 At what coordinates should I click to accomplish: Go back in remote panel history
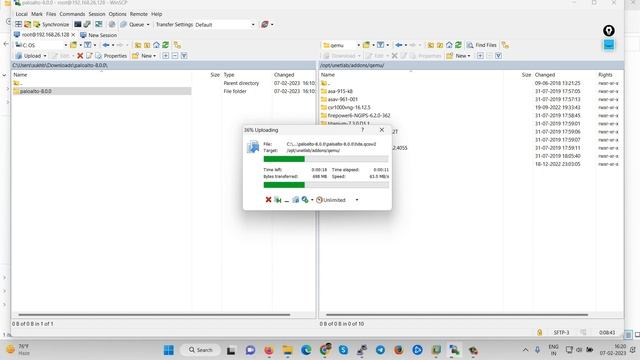pos(398,45)
